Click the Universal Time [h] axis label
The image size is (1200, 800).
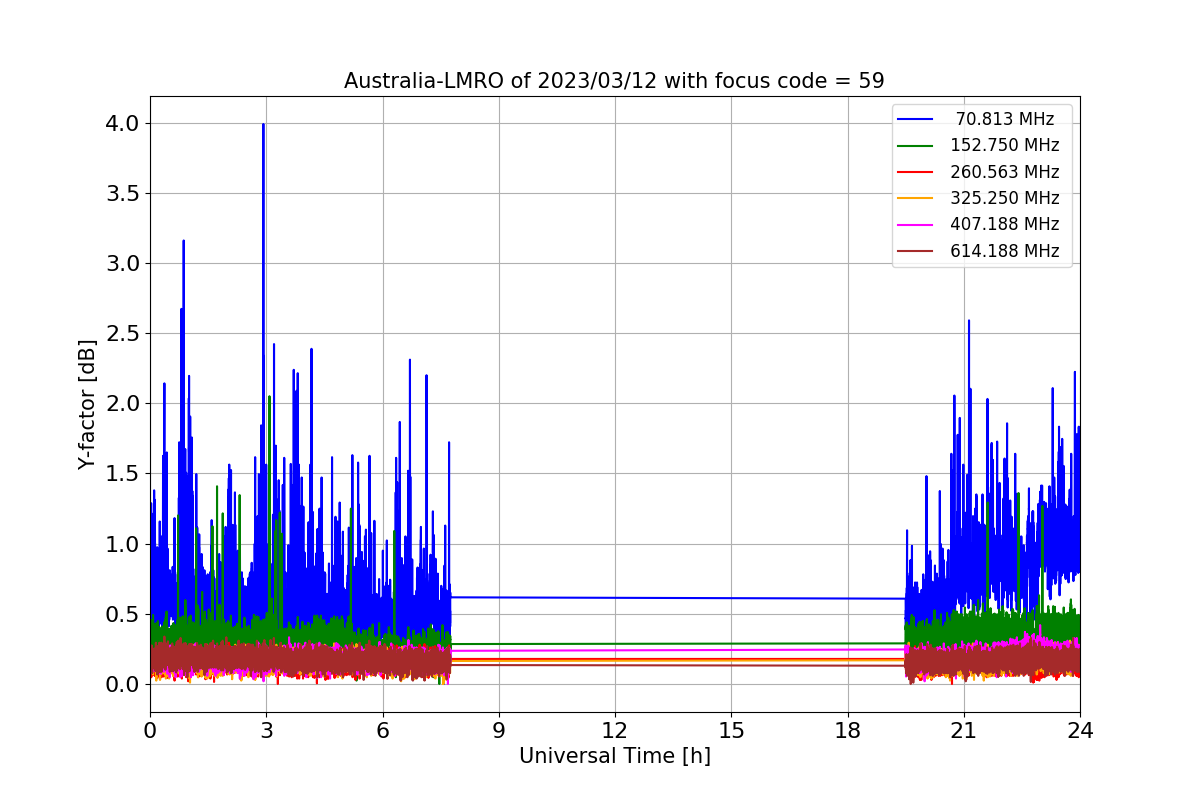click(614, 757)
